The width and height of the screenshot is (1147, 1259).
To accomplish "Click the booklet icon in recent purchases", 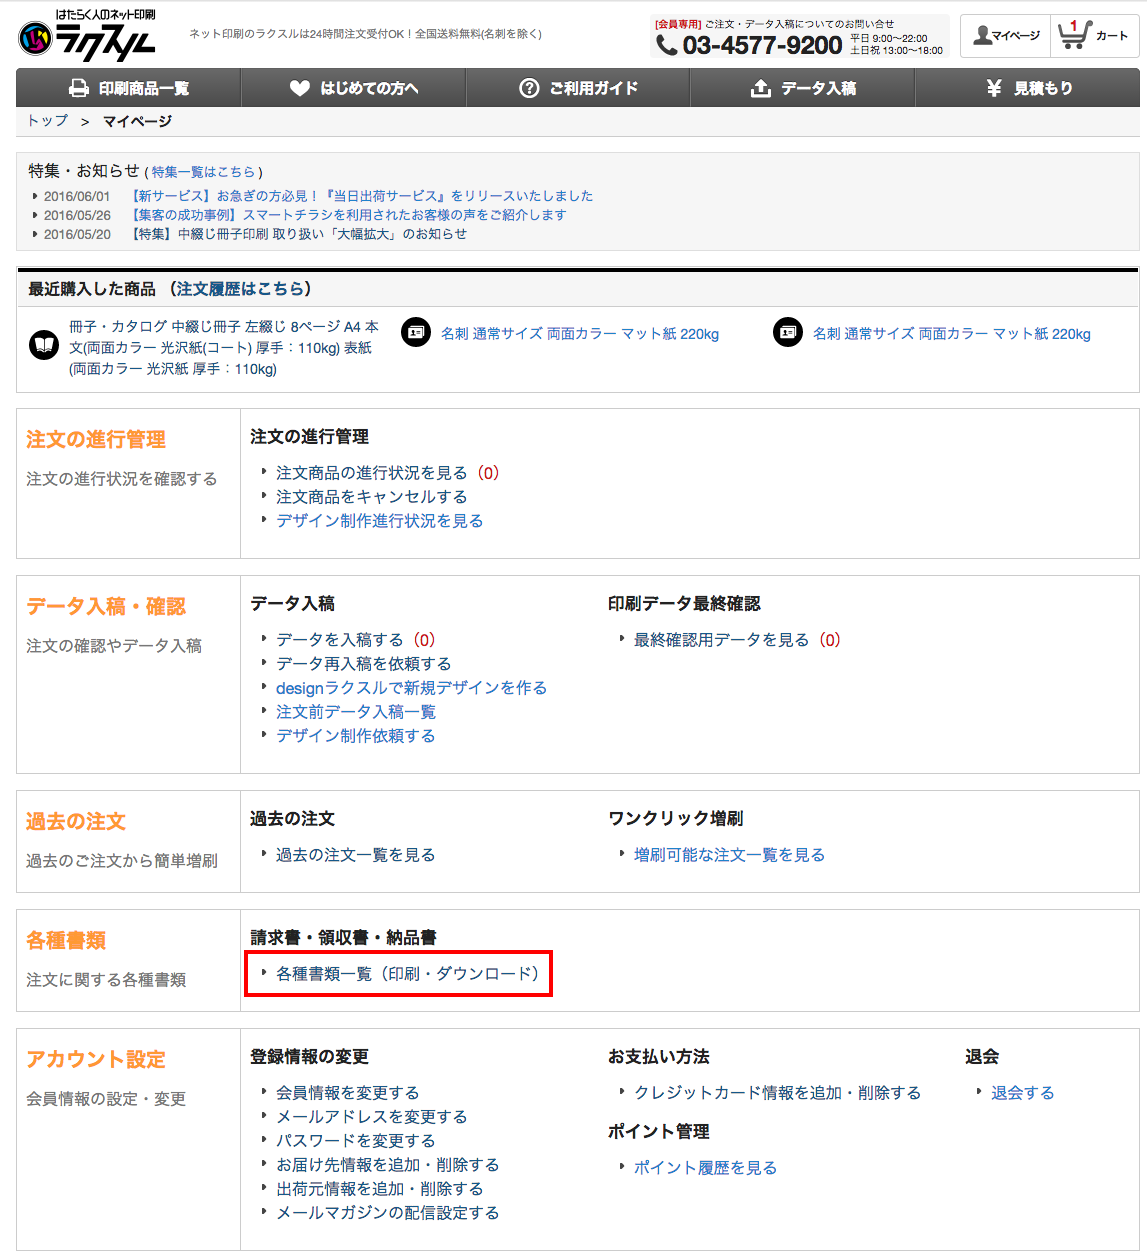I will (x=44, y=347).
